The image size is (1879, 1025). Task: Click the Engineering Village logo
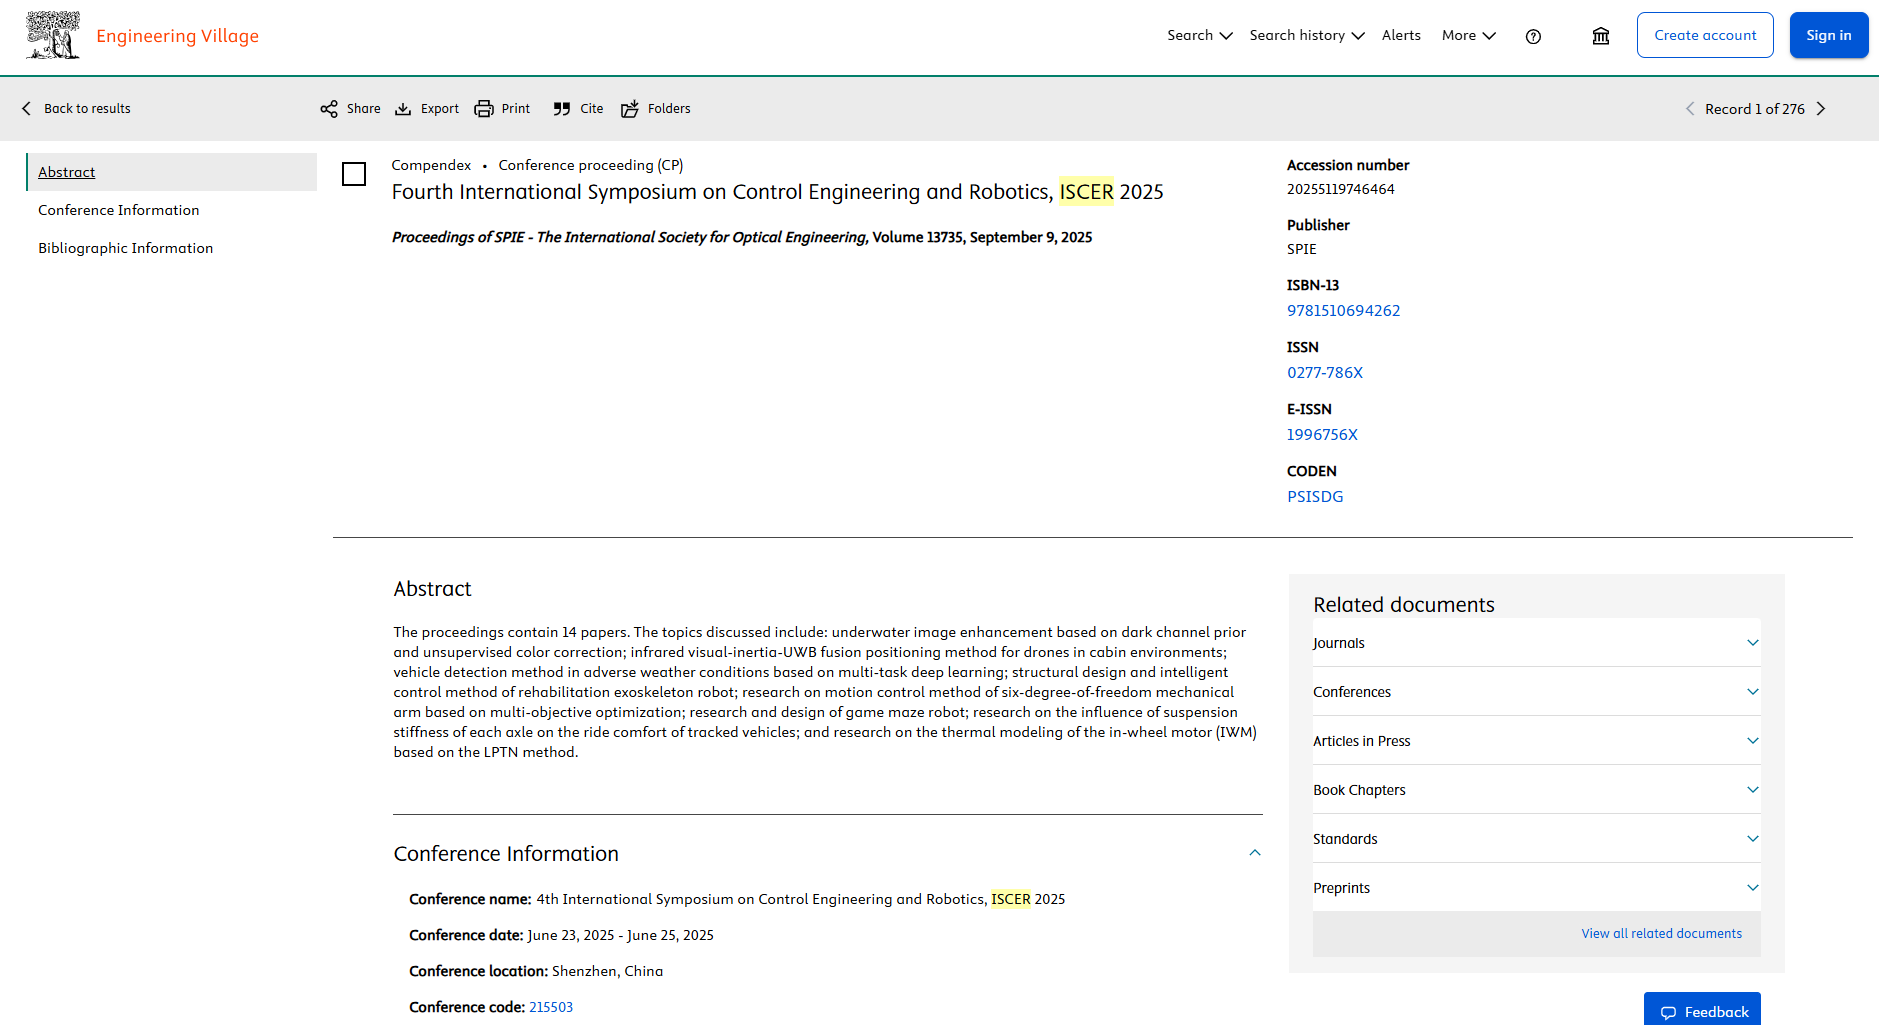(x=142, y=36)
